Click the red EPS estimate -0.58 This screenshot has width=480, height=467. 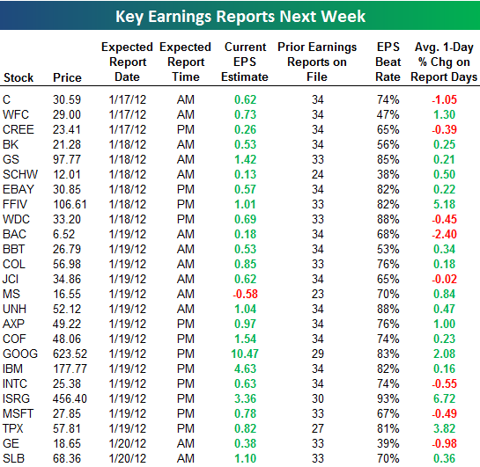click(245, 294)
